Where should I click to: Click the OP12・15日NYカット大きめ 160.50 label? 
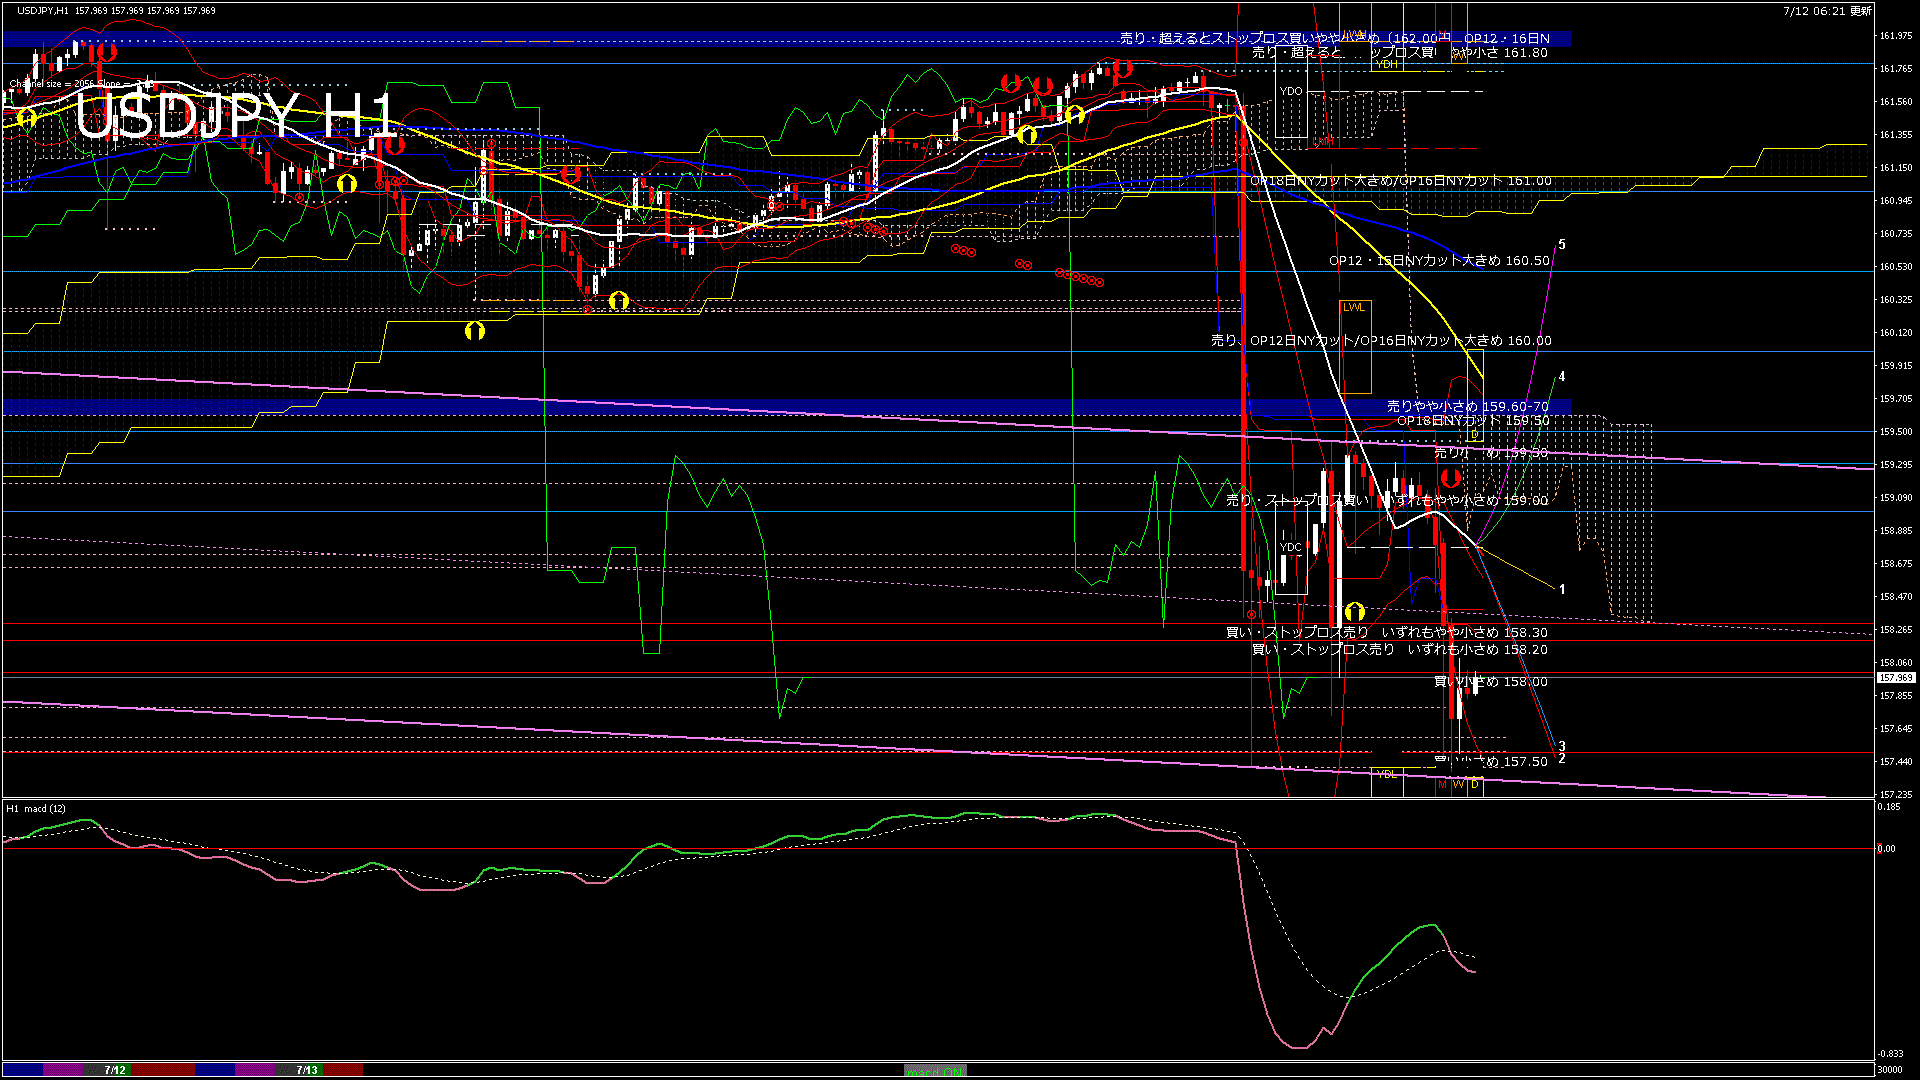coord(1439,261)
